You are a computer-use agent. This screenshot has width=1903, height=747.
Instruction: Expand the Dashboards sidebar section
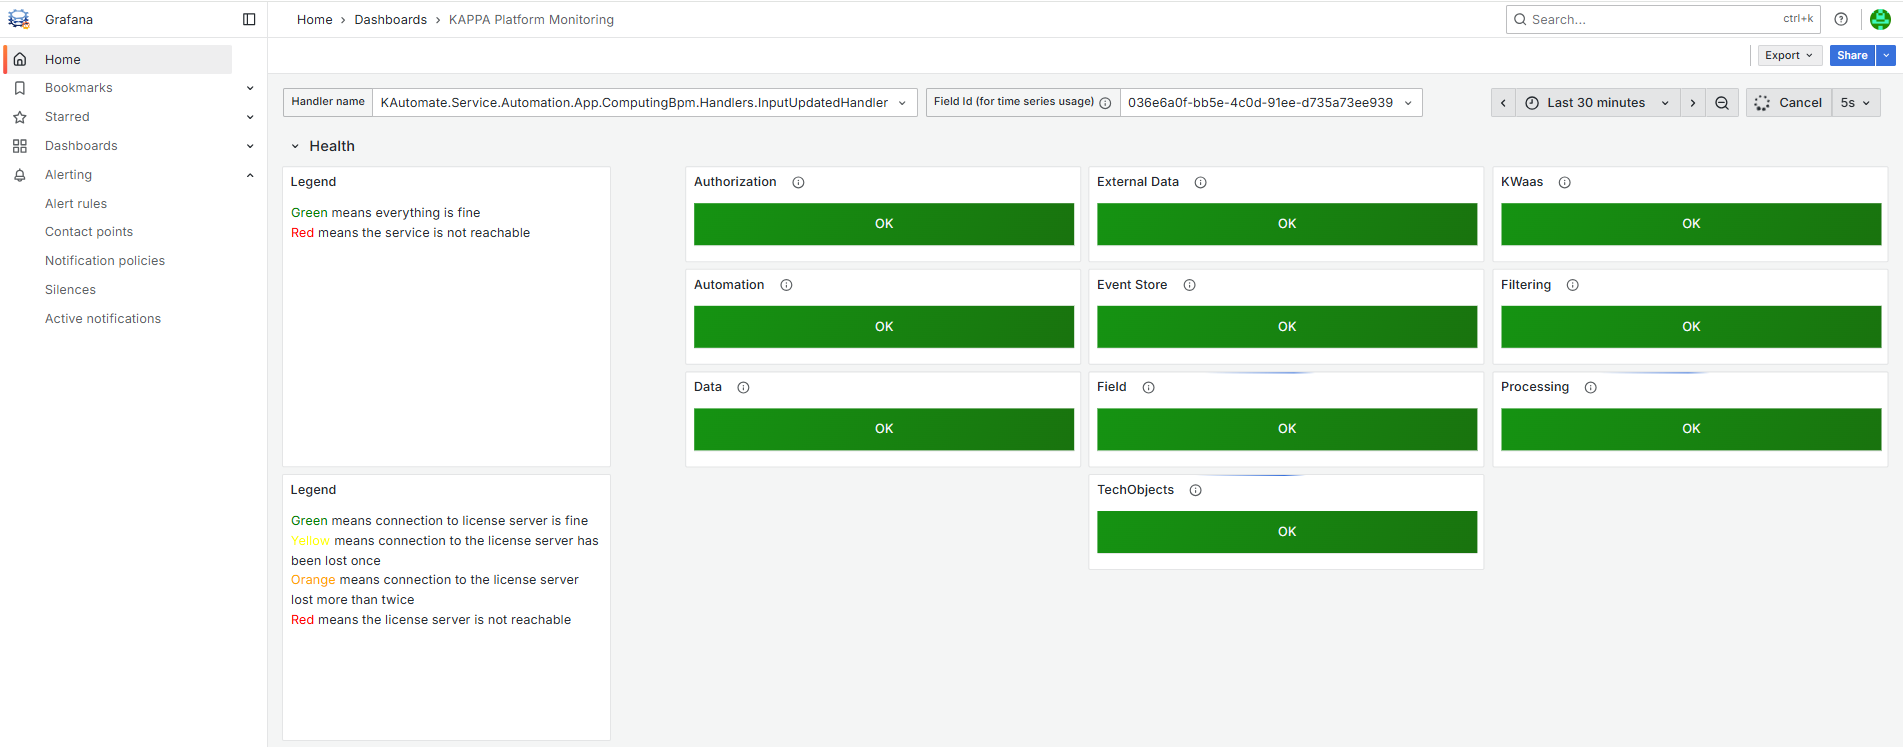[250, 146]
